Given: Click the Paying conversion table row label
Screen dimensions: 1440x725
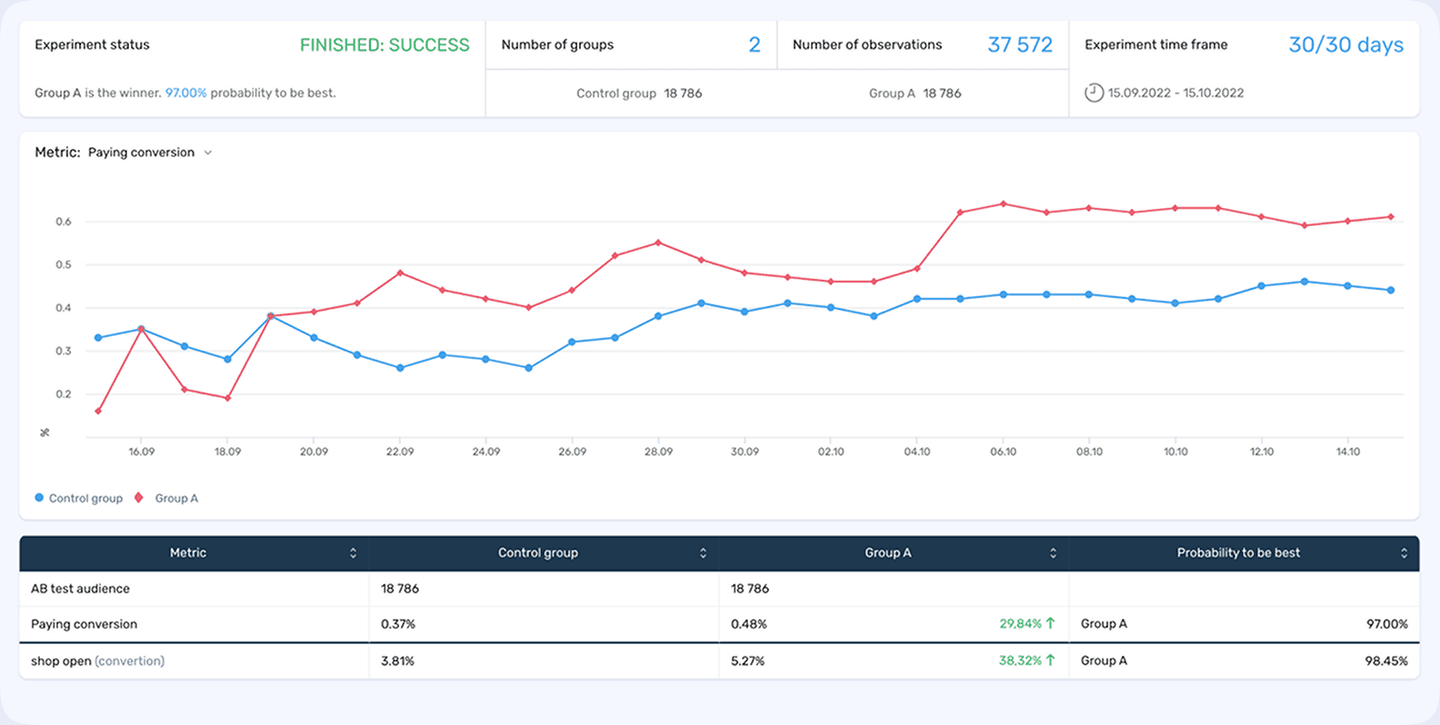Looking at the screenshot, I should point(84,624).
